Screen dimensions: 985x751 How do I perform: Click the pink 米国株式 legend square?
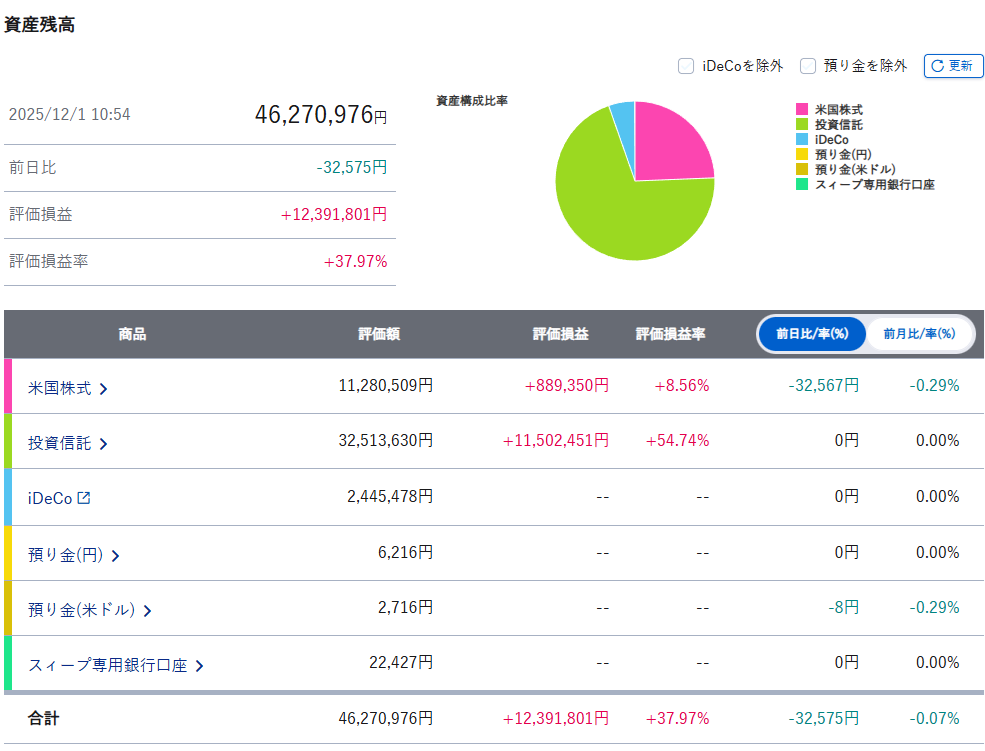pyautogui.click(x=802, y=109)
